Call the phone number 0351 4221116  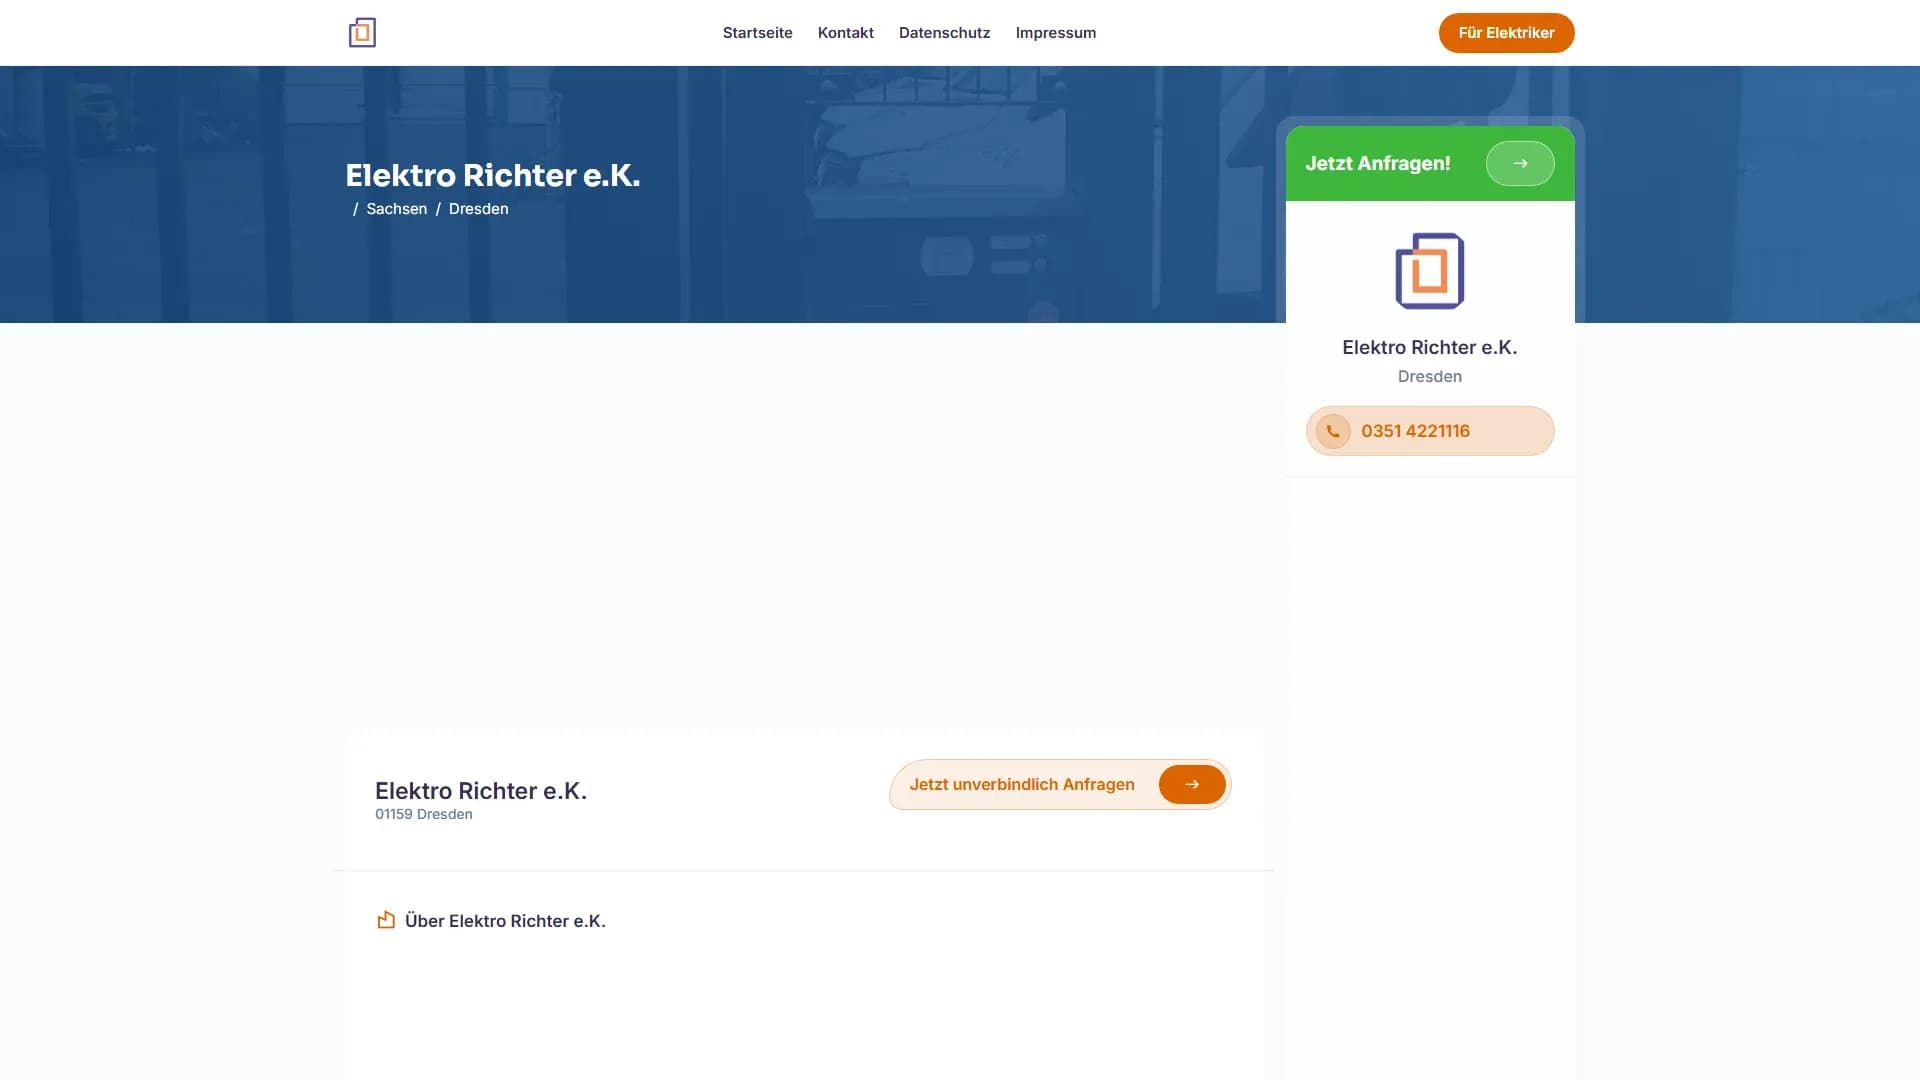1415,432
